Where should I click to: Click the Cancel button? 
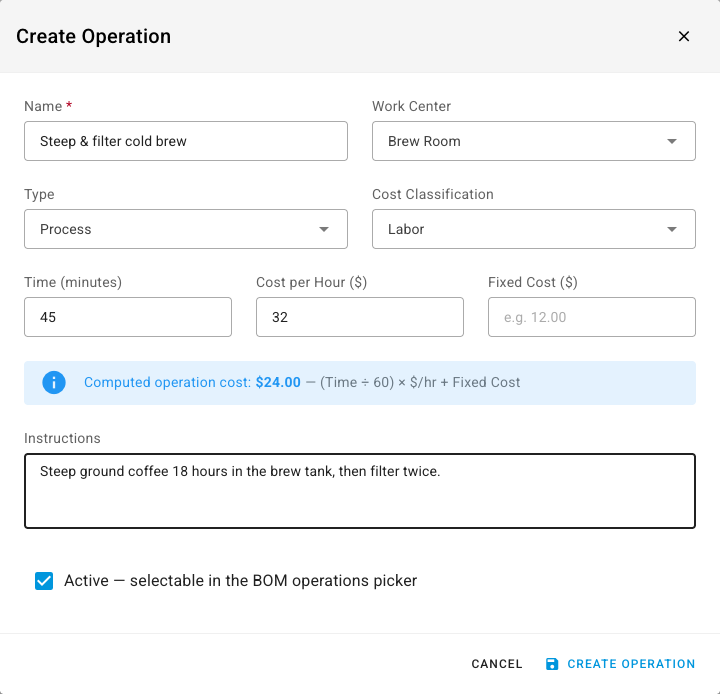[497, 664]
